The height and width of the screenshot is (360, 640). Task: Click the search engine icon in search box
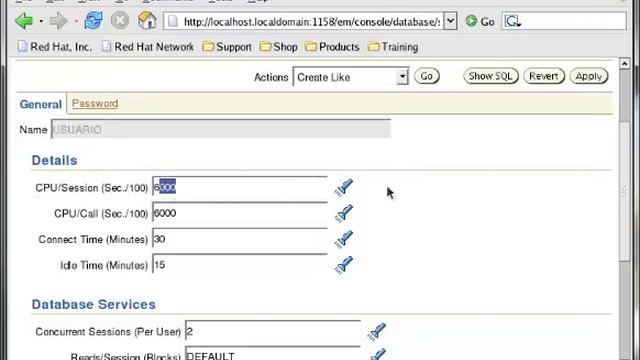click(513, 21)
